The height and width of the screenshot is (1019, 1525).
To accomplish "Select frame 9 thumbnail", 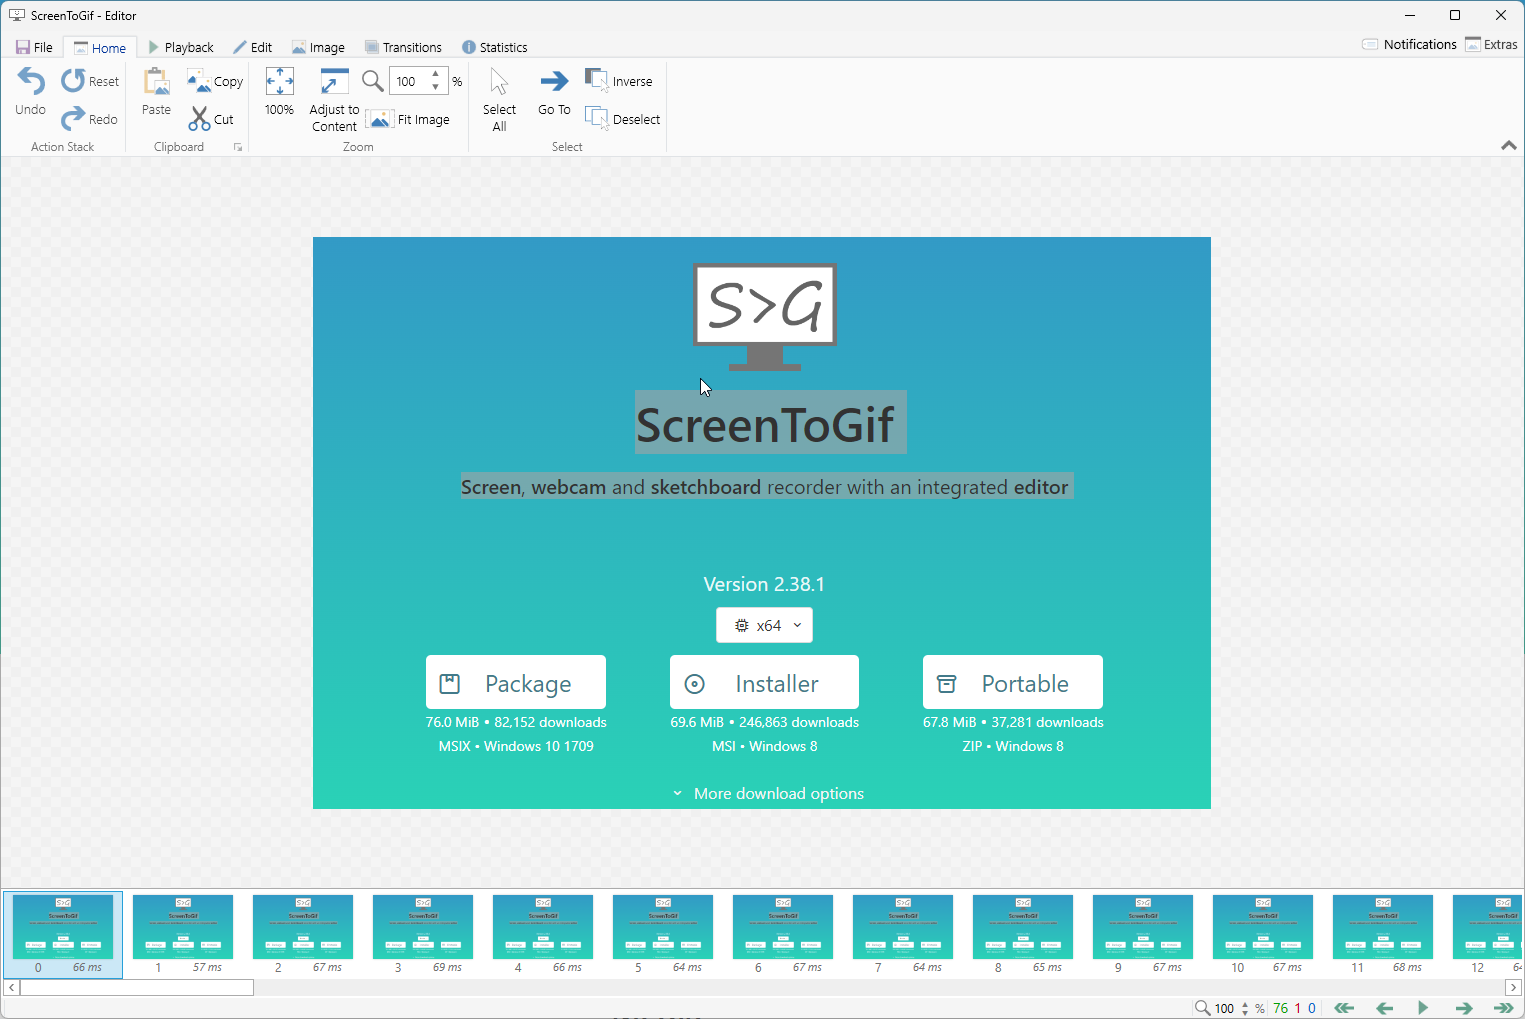I will tap(1143, 934).
